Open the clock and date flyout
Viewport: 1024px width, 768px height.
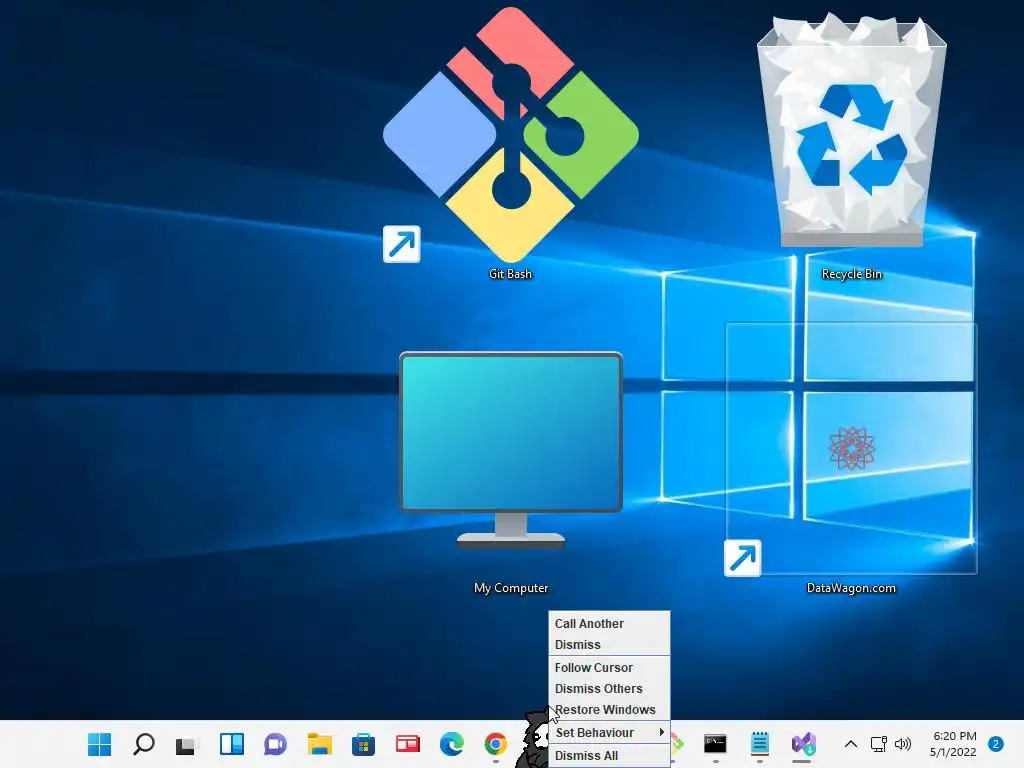953,744
